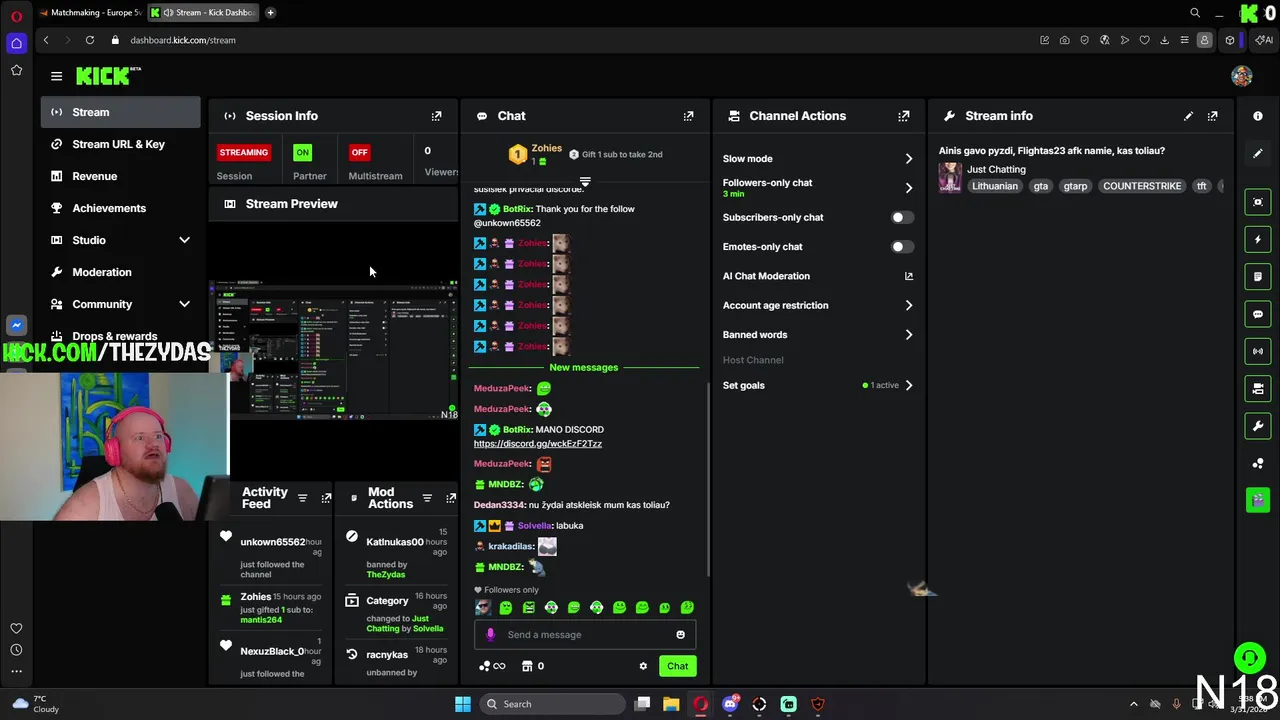Image resolution: width=1280 pixels, height=720 pixels.
Task: Click the broadcast signal icon in right sidebar
Action: (x=1258, y=351)
